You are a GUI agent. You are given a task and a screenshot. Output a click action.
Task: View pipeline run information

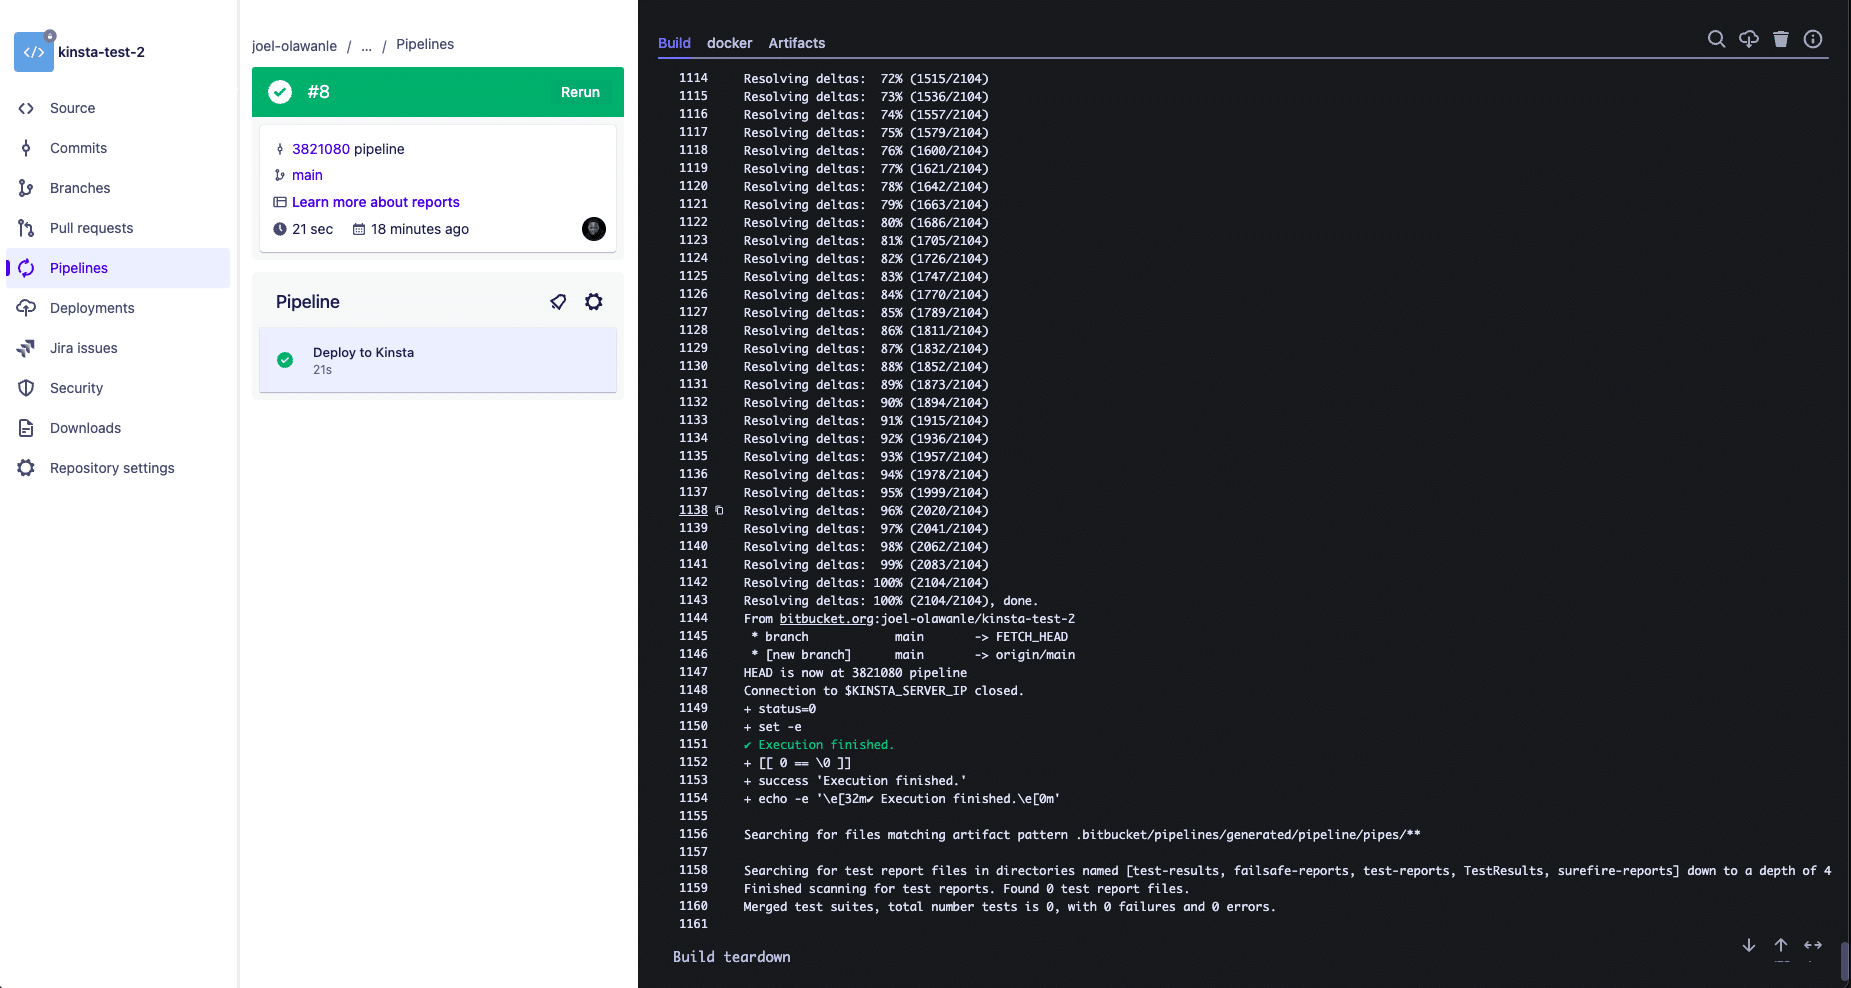tap(1813, 39)
